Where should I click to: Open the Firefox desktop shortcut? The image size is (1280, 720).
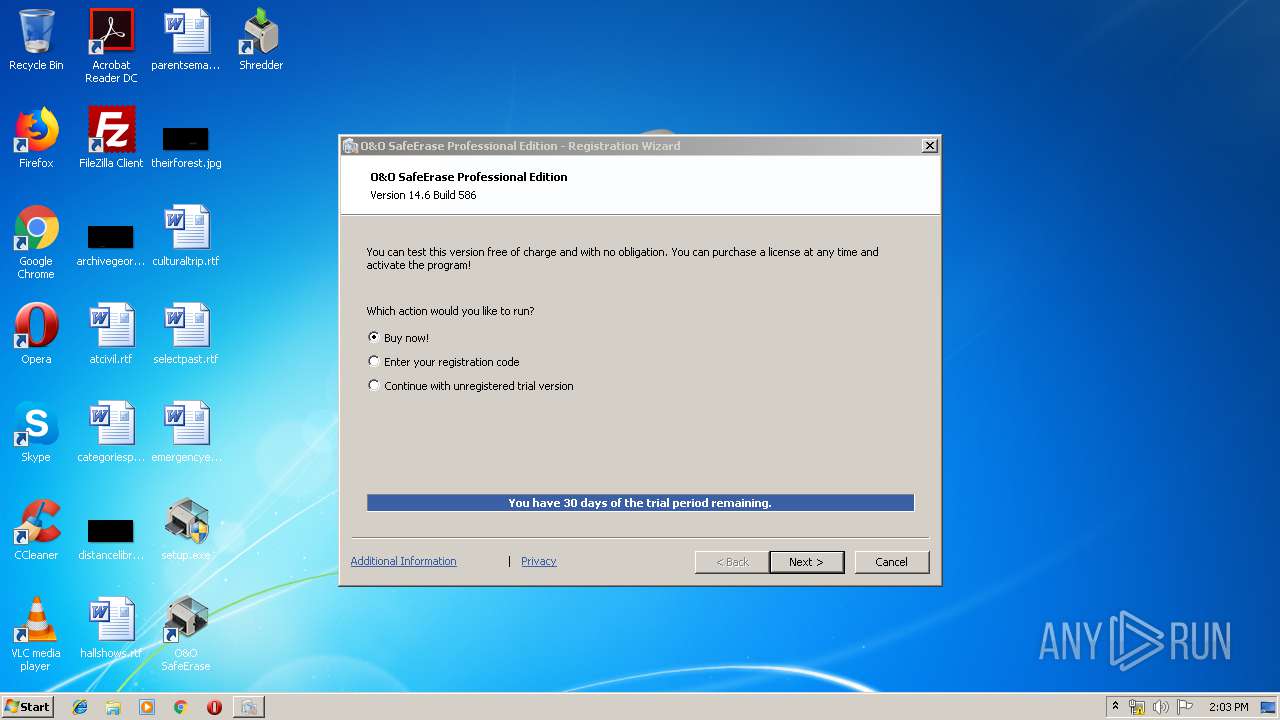[x=36, y=138]
